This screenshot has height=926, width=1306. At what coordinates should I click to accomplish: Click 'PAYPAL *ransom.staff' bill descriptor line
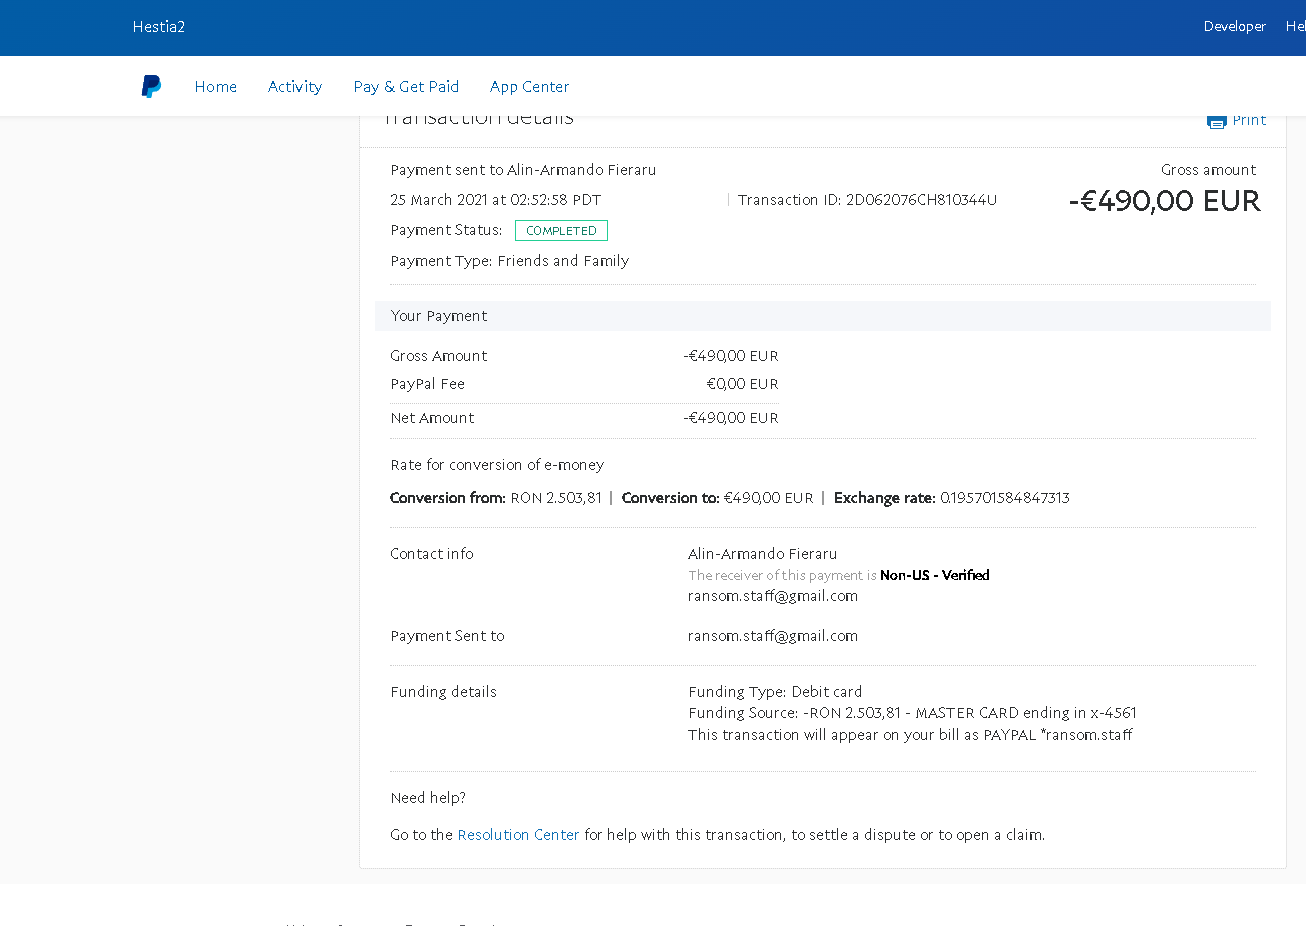click(910, 735)
